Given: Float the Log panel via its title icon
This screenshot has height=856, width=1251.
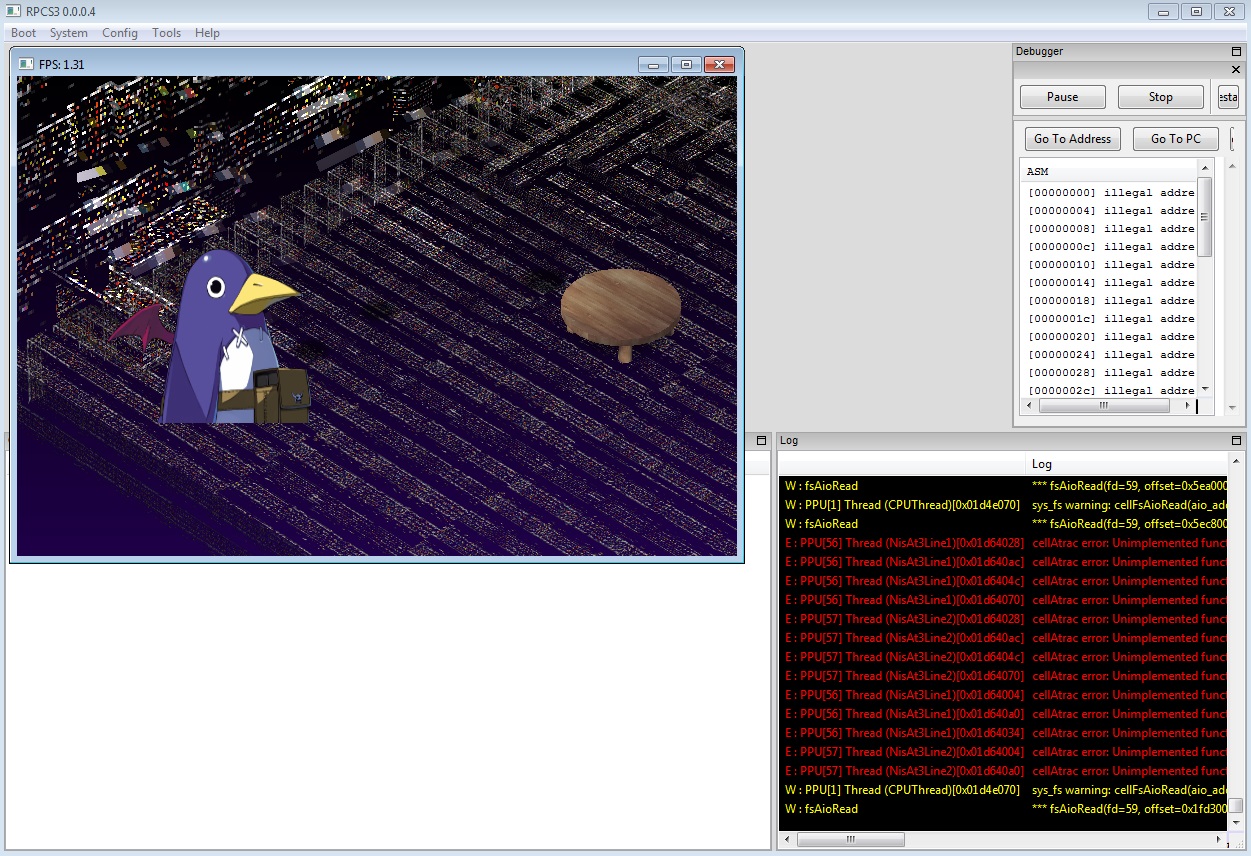Looking at the screenshot, I should (x=1236, y=440).
